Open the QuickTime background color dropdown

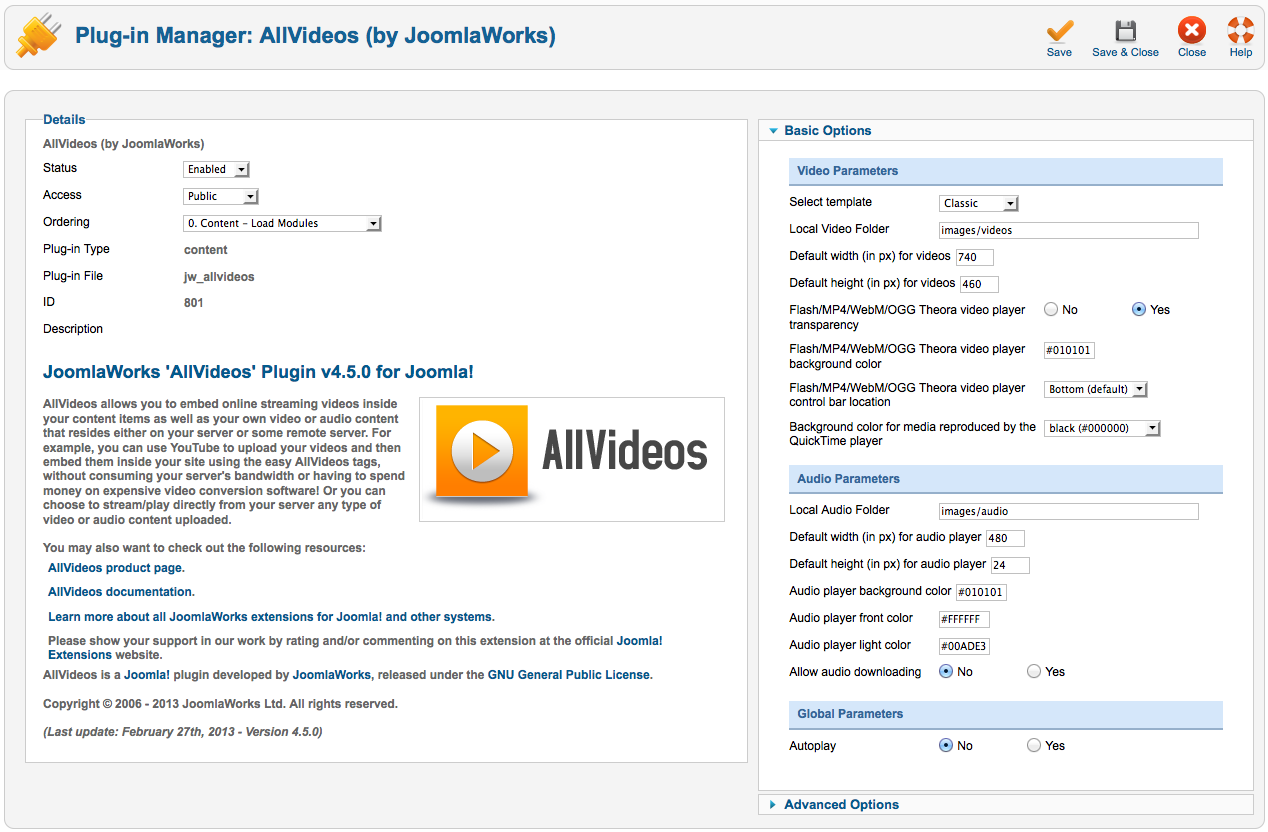1103,429
